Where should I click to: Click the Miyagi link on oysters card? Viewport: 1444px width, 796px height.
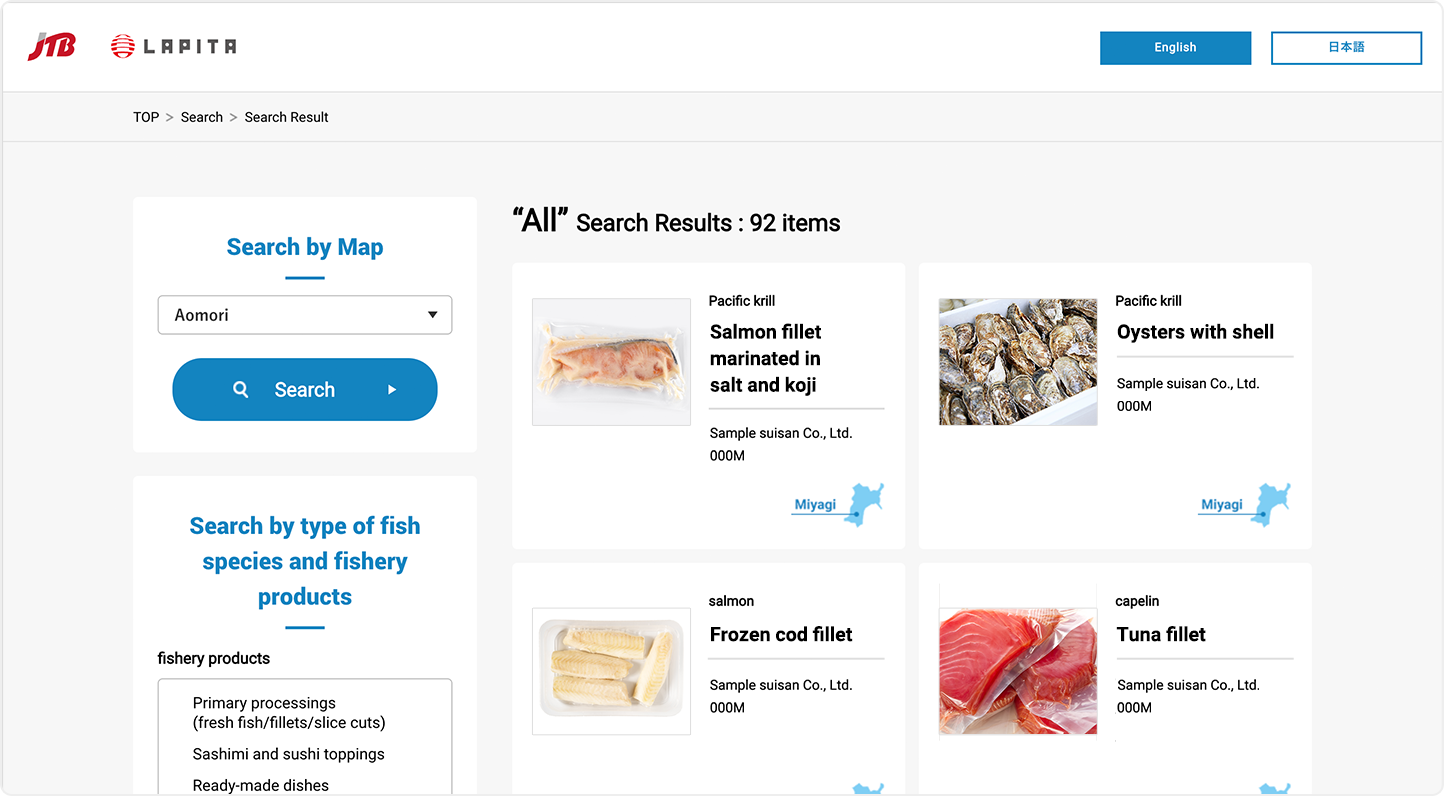pyautogui.click(x=1221, y=505)
